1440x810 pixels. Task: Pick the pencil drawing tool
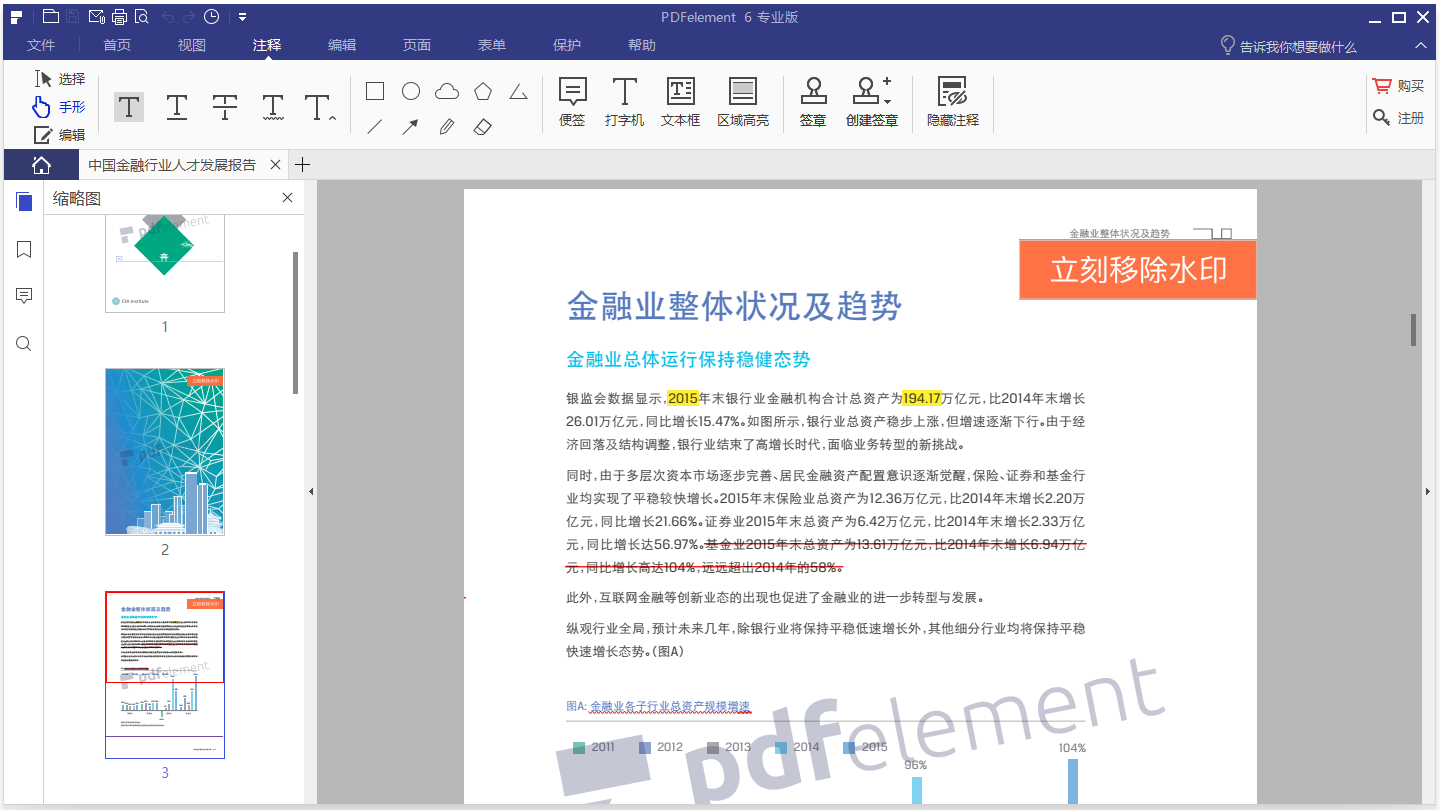447,127
